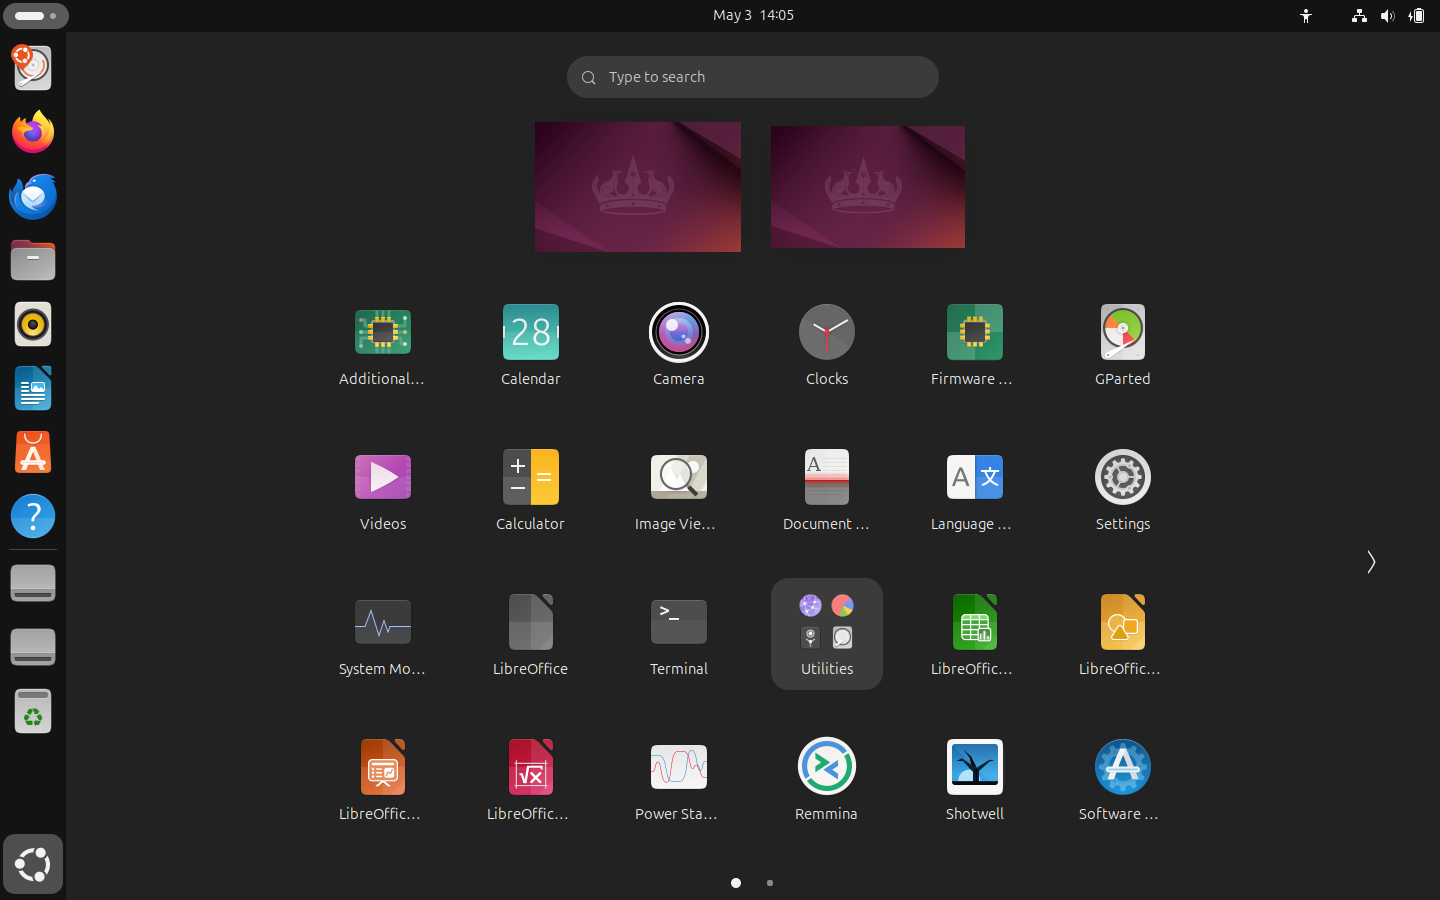Viewport: 1440px width, 900px height.
Task: Click the battery icon in top bar
Action: tap(1416, 15)
